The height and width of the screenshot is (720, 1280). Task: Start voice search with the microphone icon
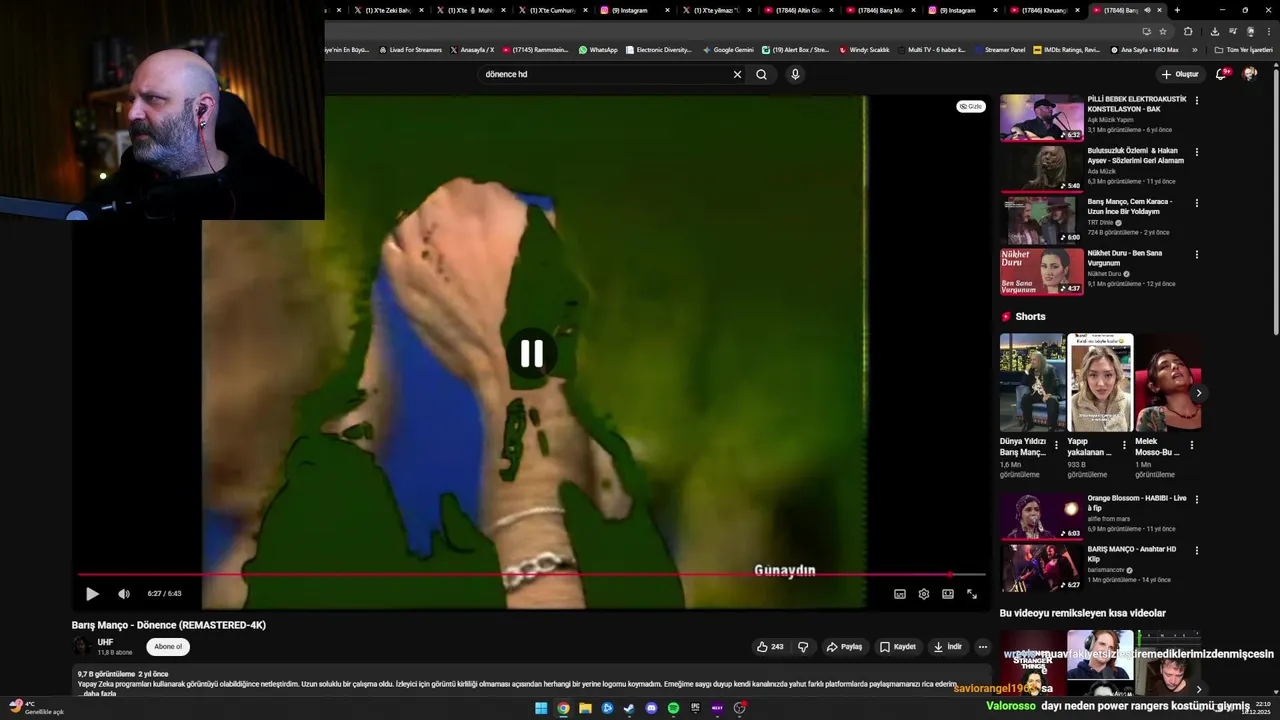(x=795, y=74)
